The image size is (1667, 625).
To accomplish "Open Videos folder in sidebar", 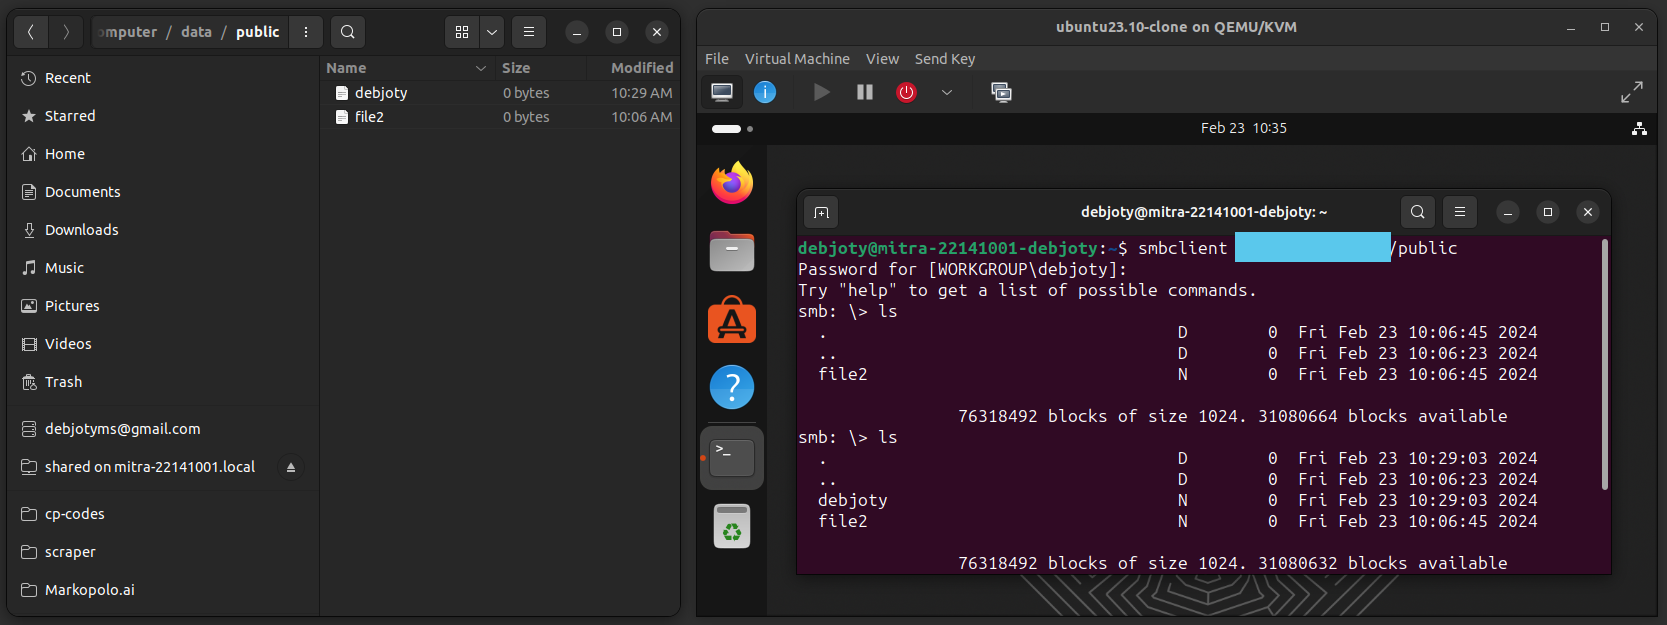I will [x=163, y=344].
